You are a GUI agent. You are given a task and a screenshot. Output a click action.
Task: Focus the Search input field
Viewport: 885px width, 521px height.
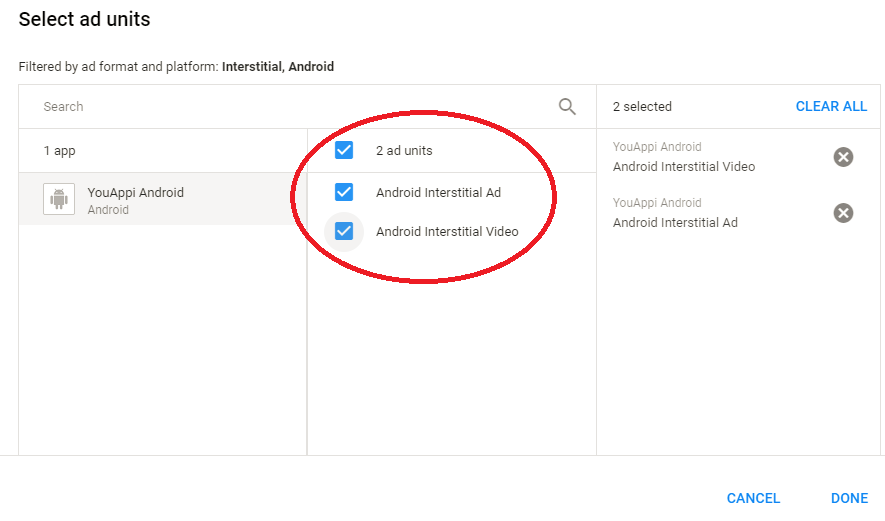[290, 107]
